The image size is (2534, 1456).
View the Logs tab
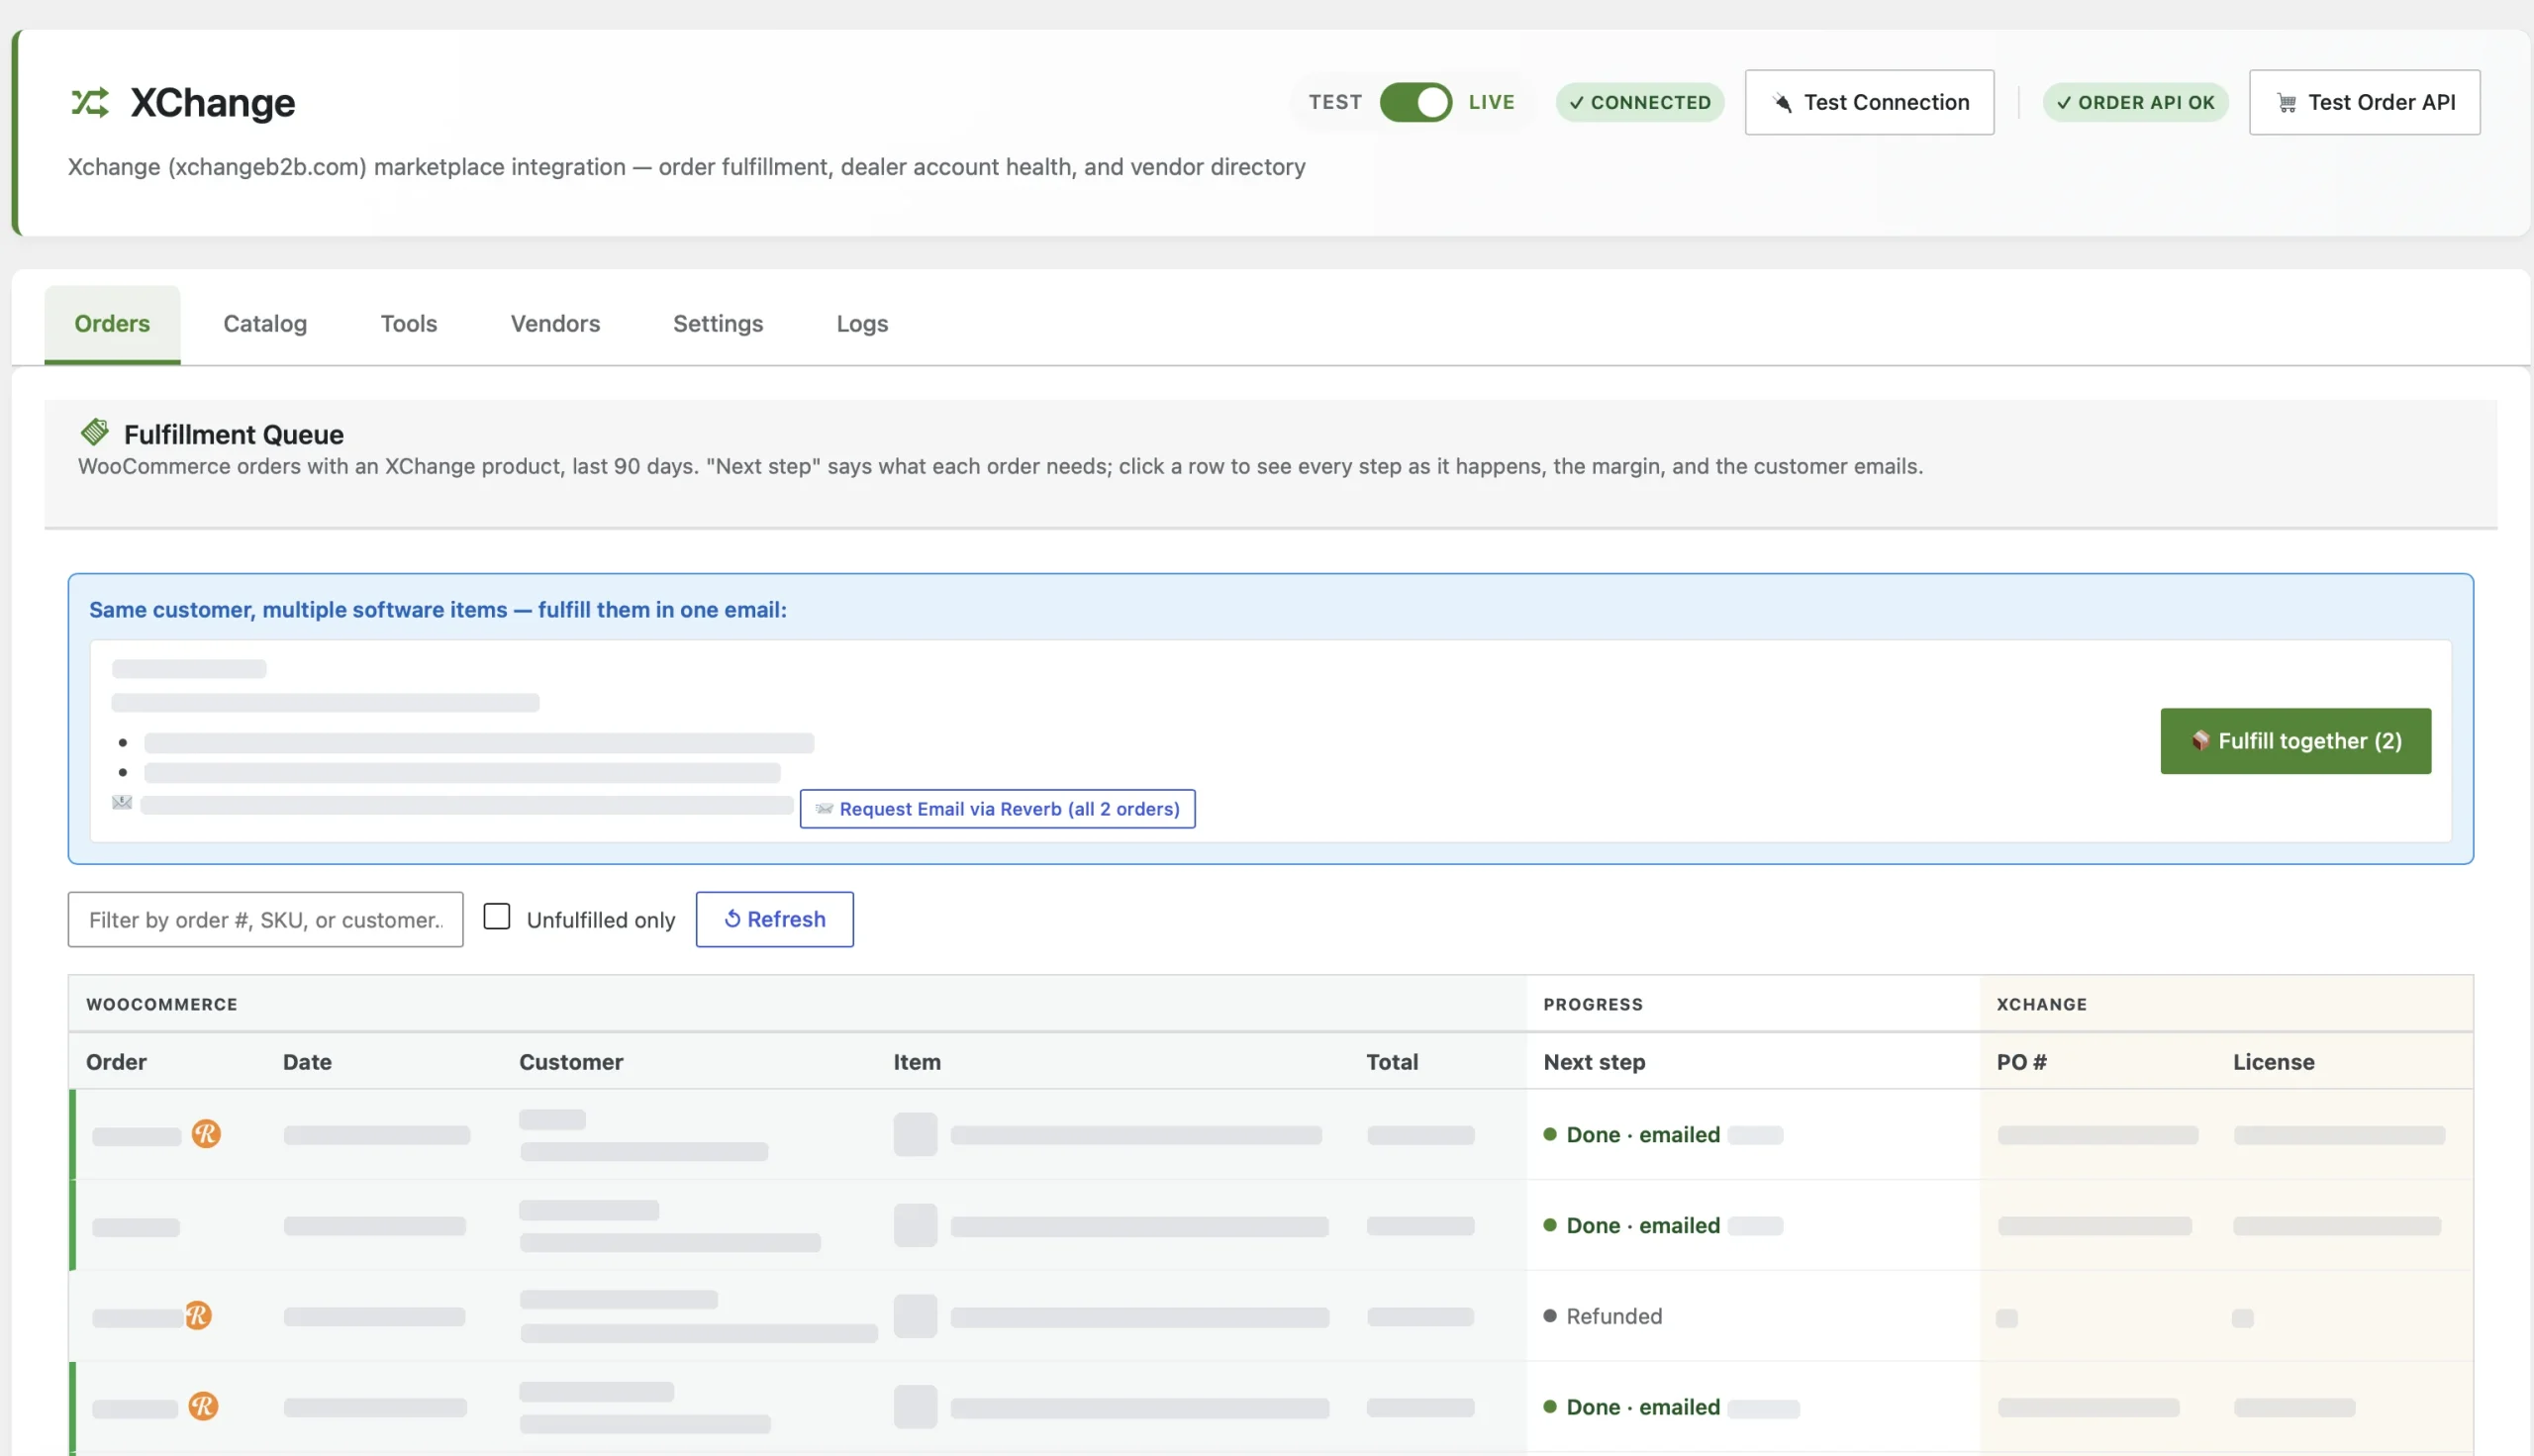862,324
